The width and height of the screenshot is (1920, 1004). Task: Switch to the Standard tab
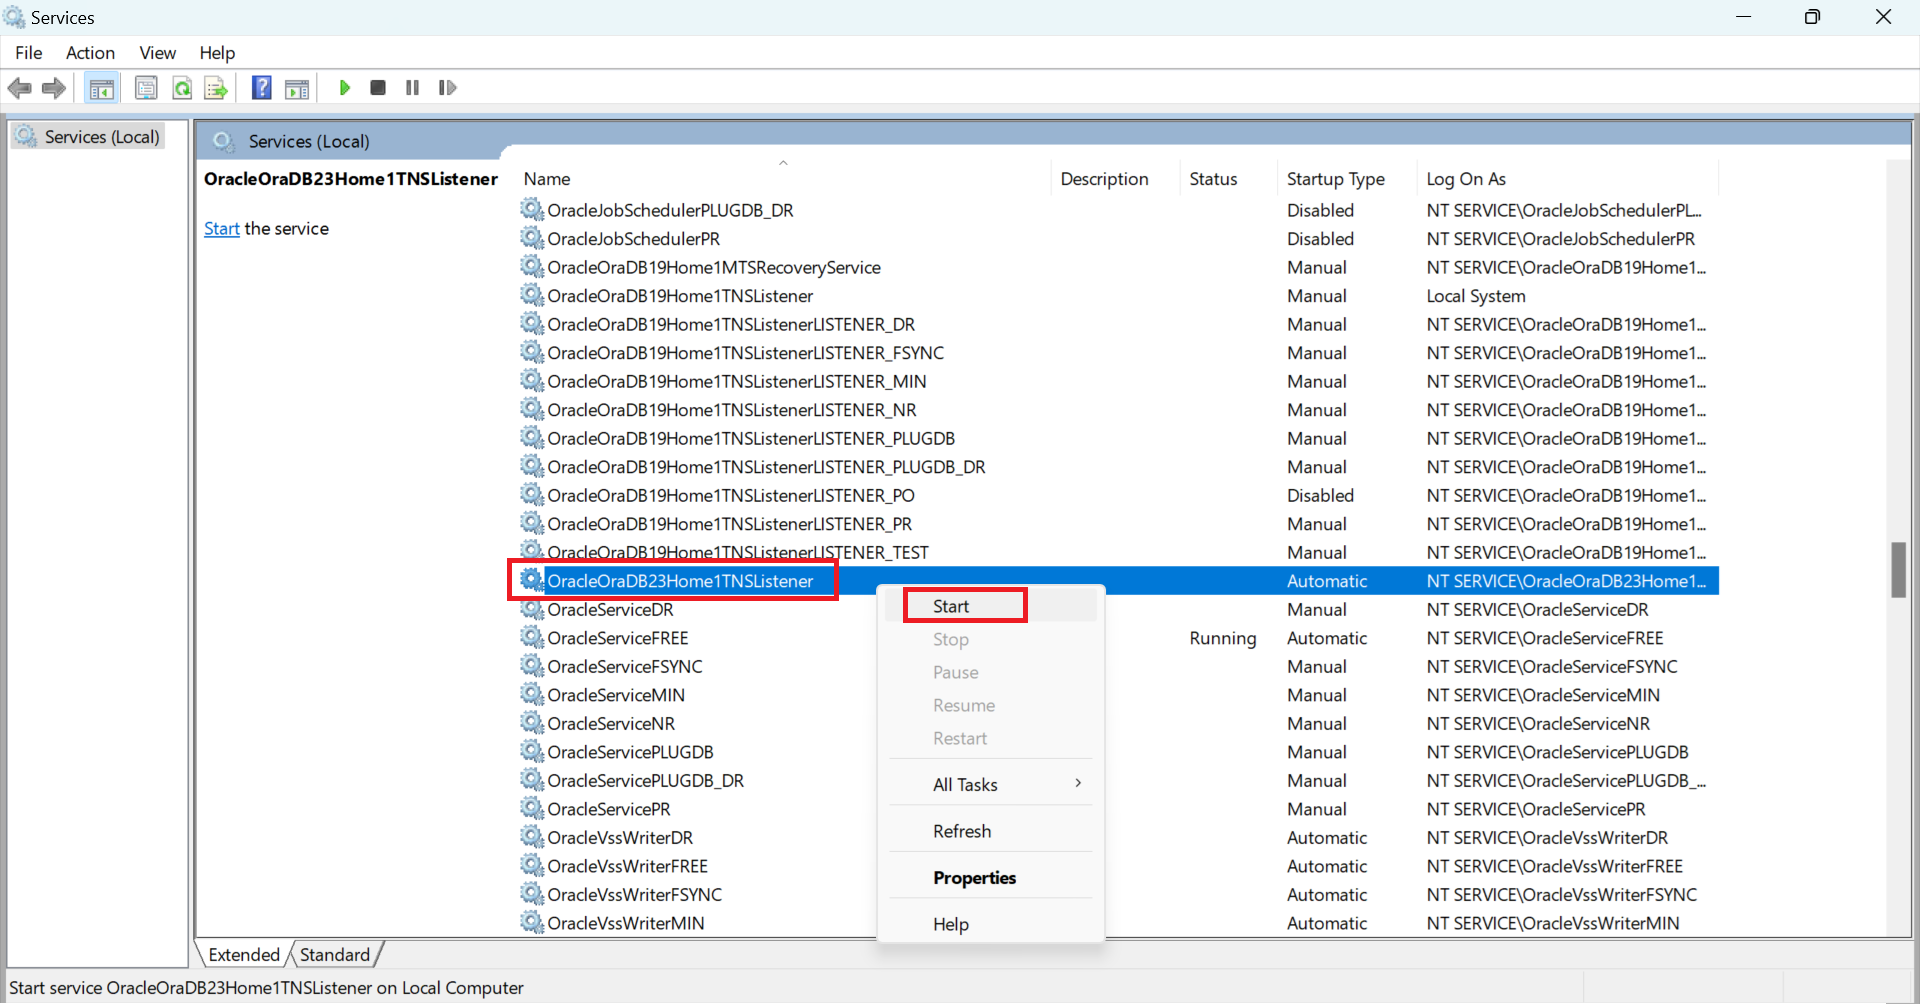335,955
